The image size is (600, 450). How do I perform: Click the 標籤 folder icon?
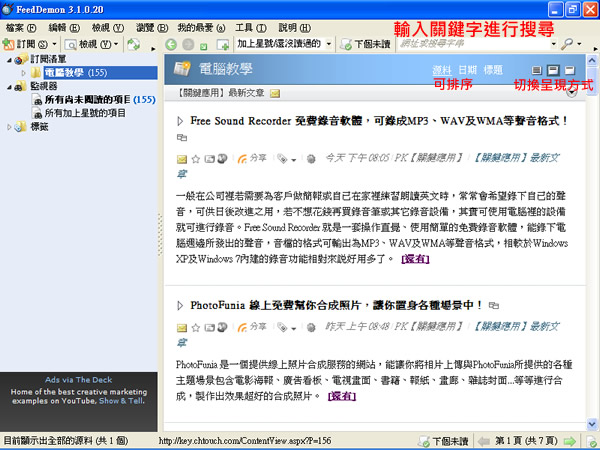[21, 127]
